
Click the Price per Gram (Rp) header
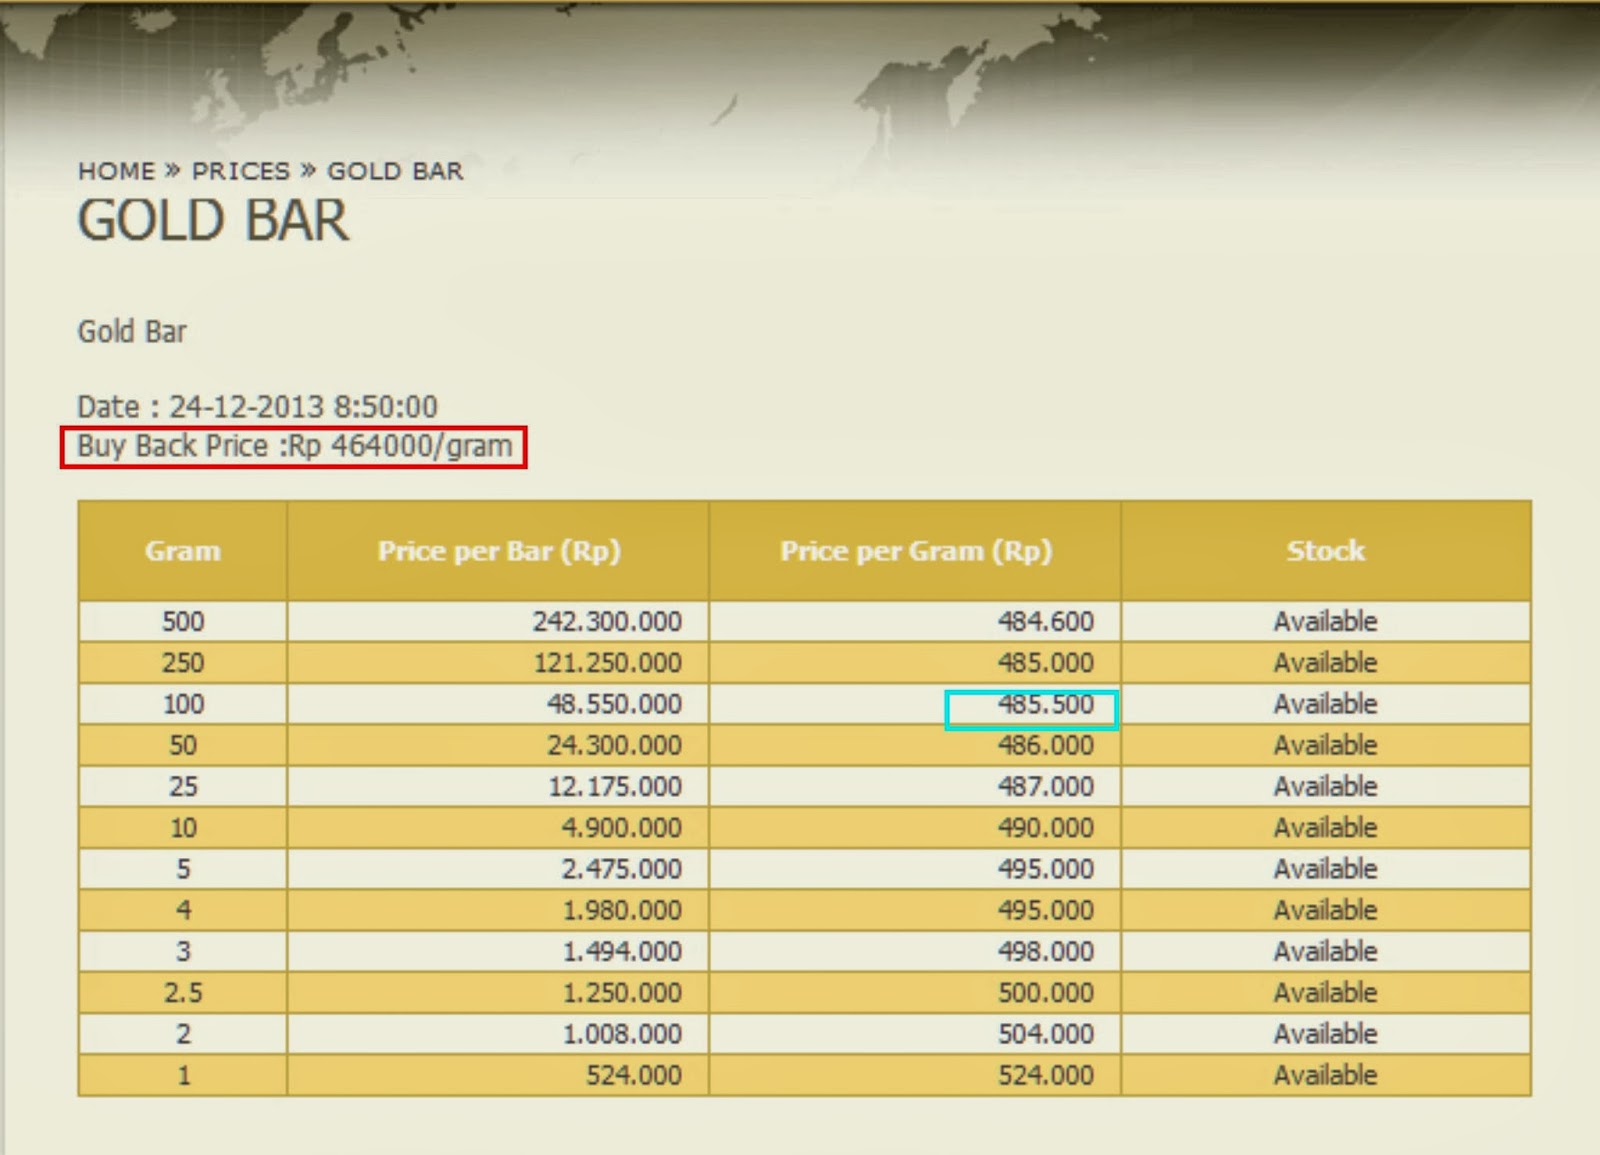pyautogui.click(x=916, y=551)
